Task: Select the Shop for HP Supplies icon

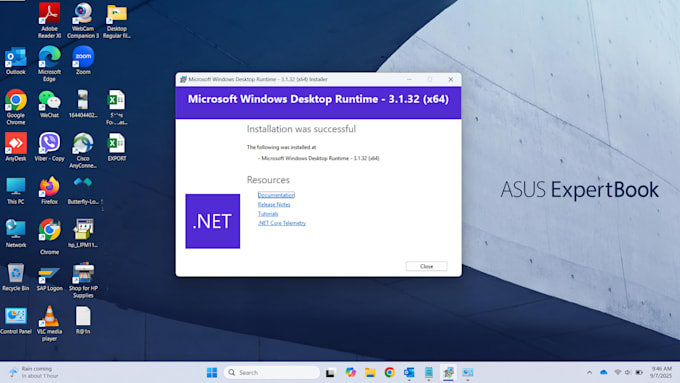Action: point(83,280)
